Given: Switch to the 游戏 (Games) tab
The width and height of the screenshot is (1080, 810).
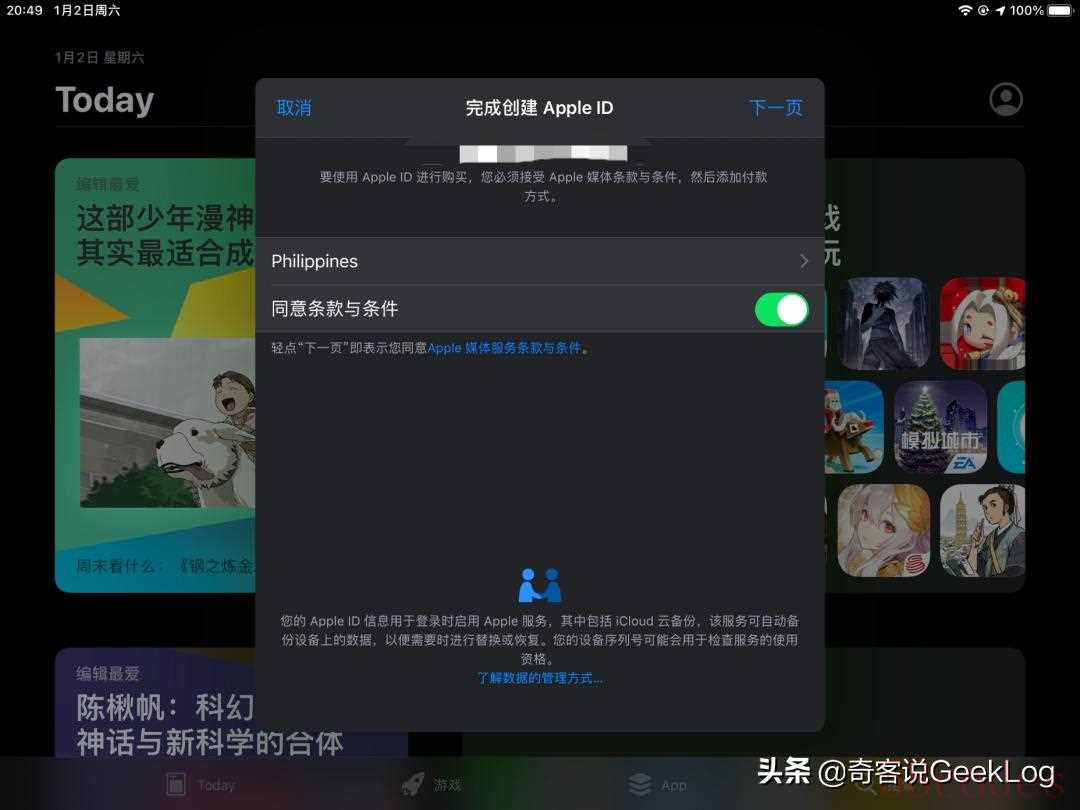Looking at the screenshot, I should coord(432,785).
